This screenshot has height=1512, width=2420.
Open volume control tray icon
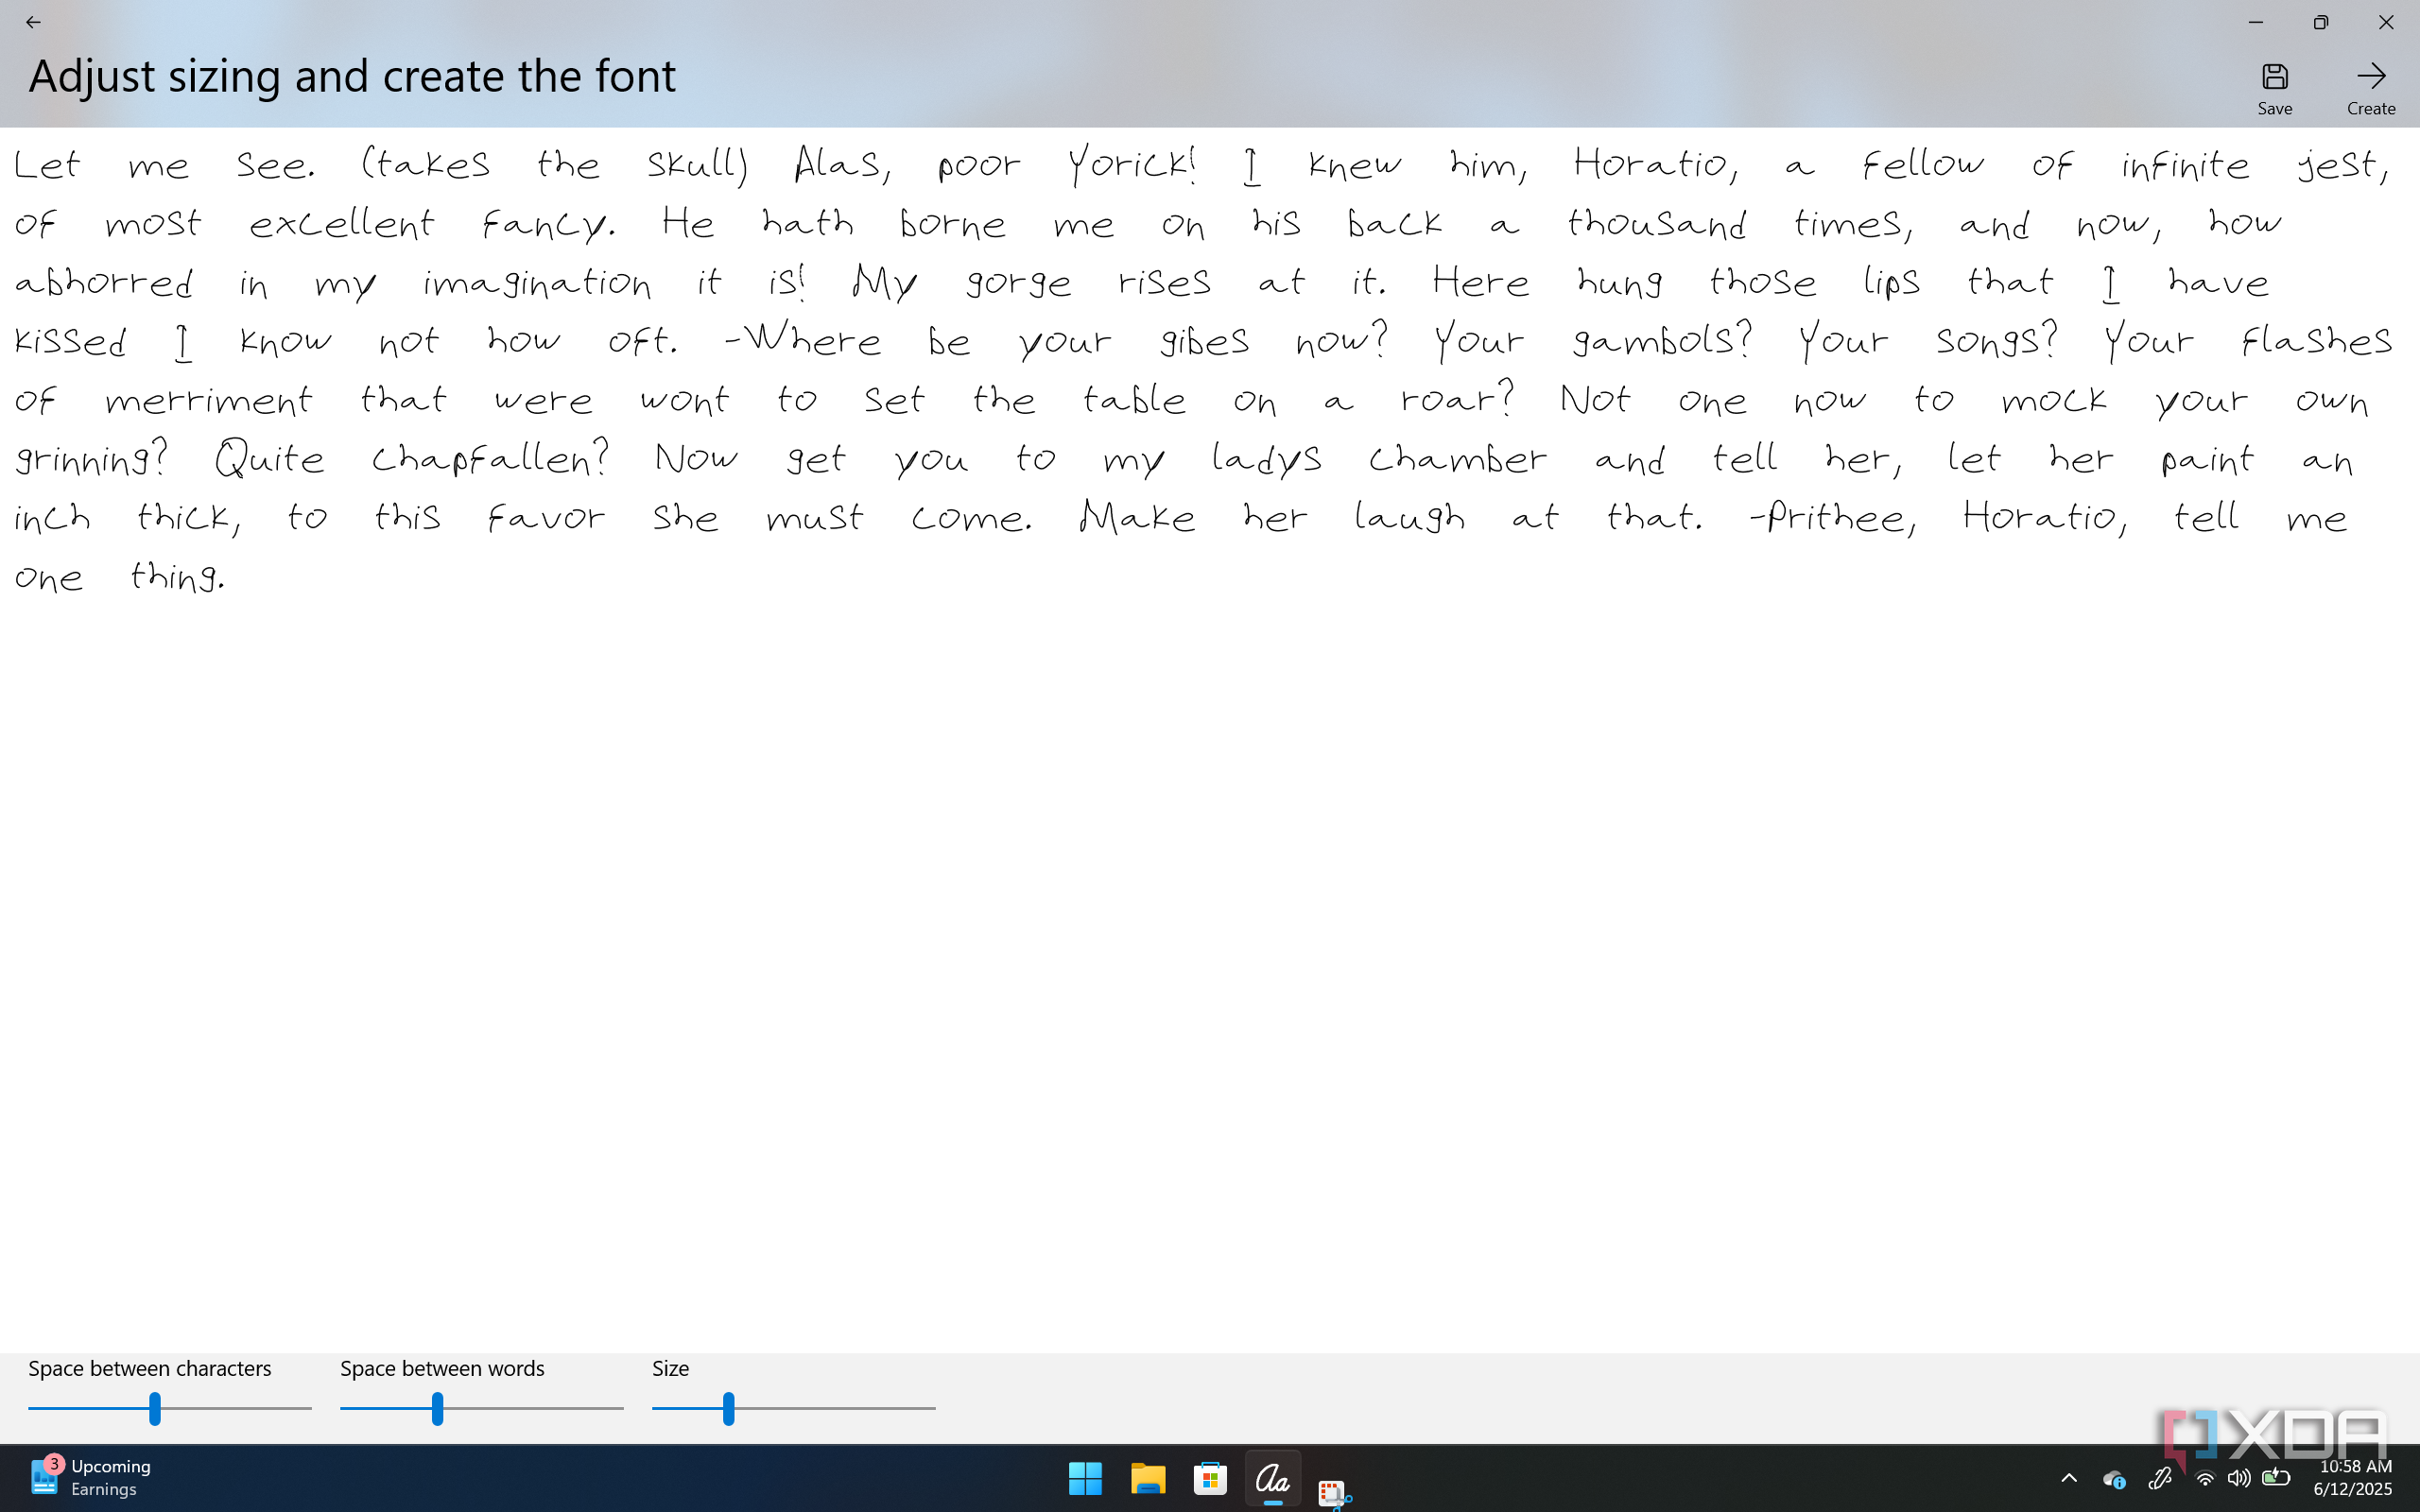tap(2239, 1478)
